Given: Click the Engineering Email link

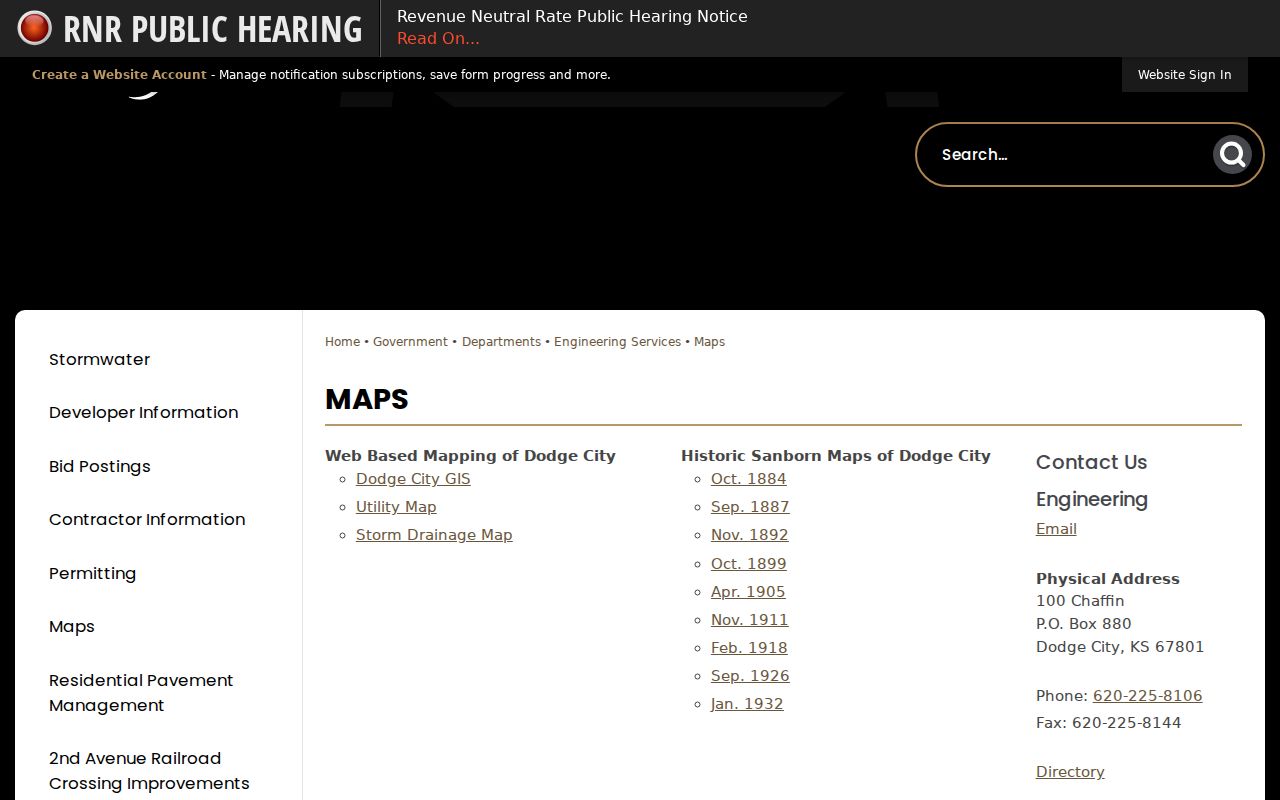Looking at the screenshot, I should pos(1056,529).
